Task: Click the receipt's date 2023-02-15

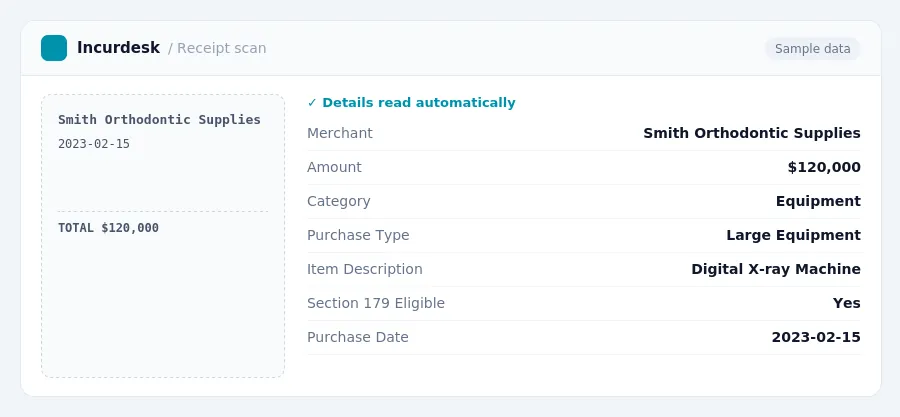Action: pyautogui.click(x=94, y=144)
